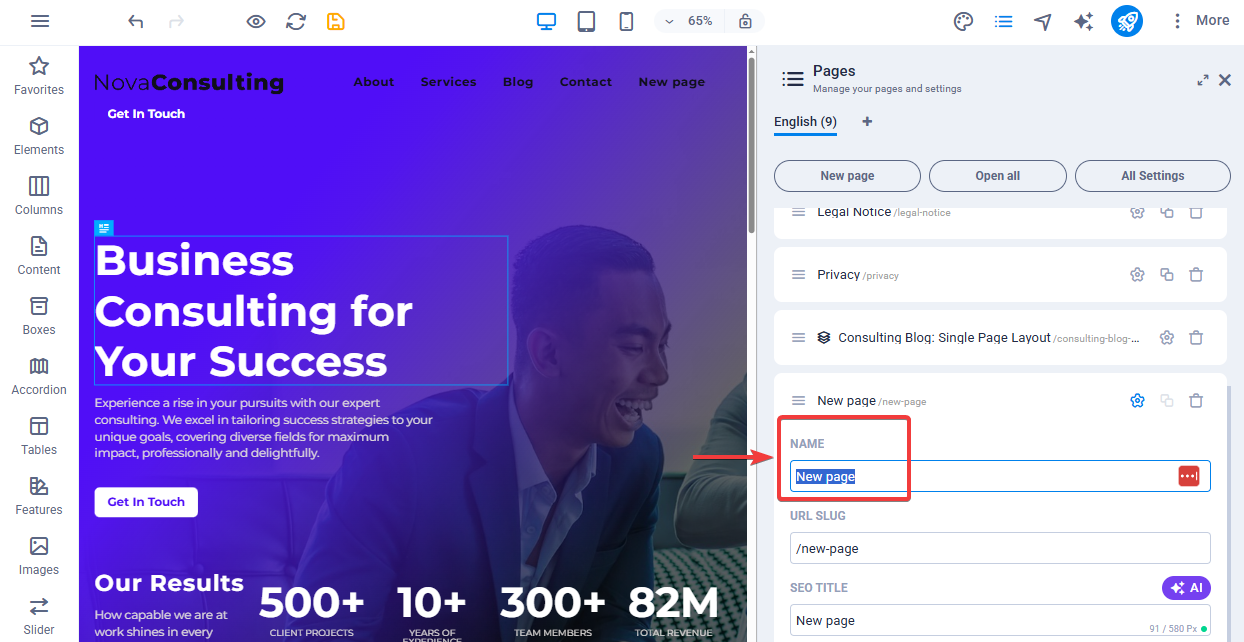Image resolution: width=1244 pixels, height=642 pixels.
Task: Switch to mobile preview mode
Action: (x=626, y=20)
